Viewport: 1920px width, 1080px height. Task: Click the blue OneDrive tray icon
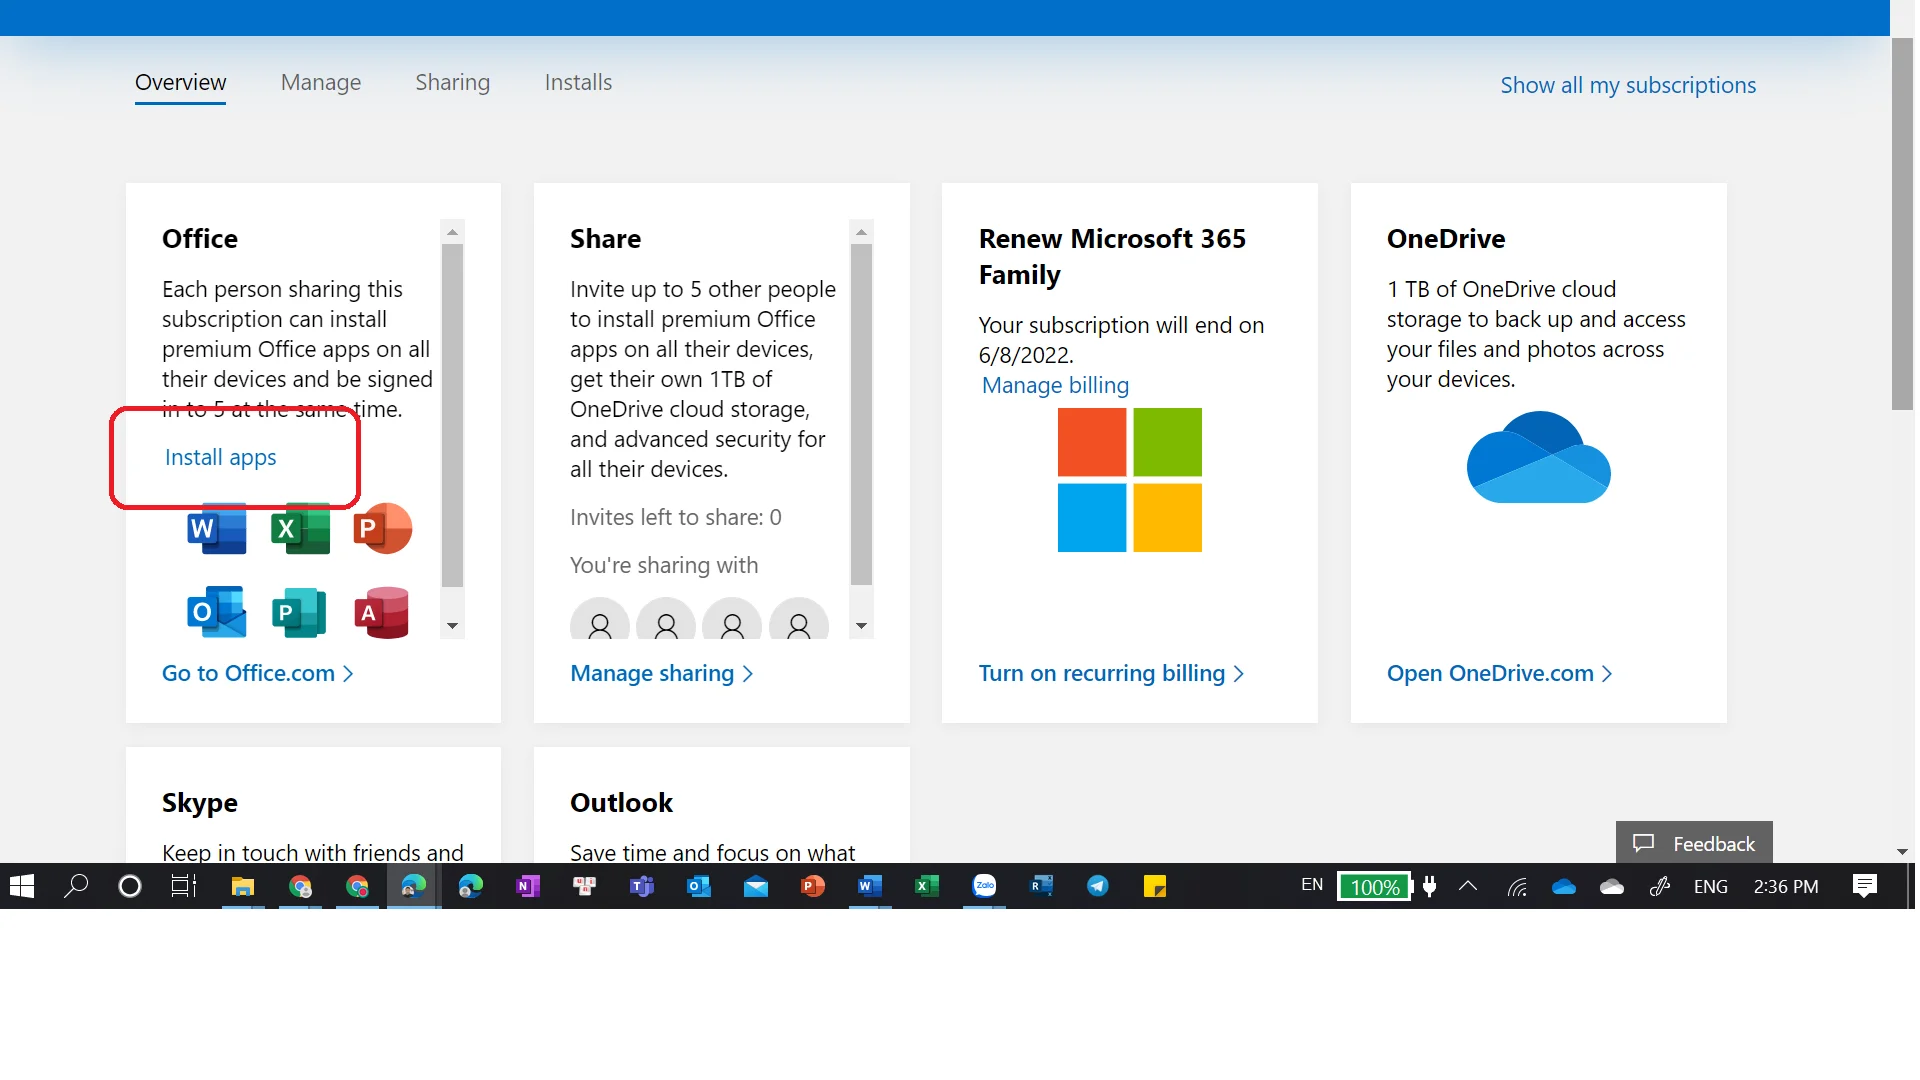pos(1564,887)
